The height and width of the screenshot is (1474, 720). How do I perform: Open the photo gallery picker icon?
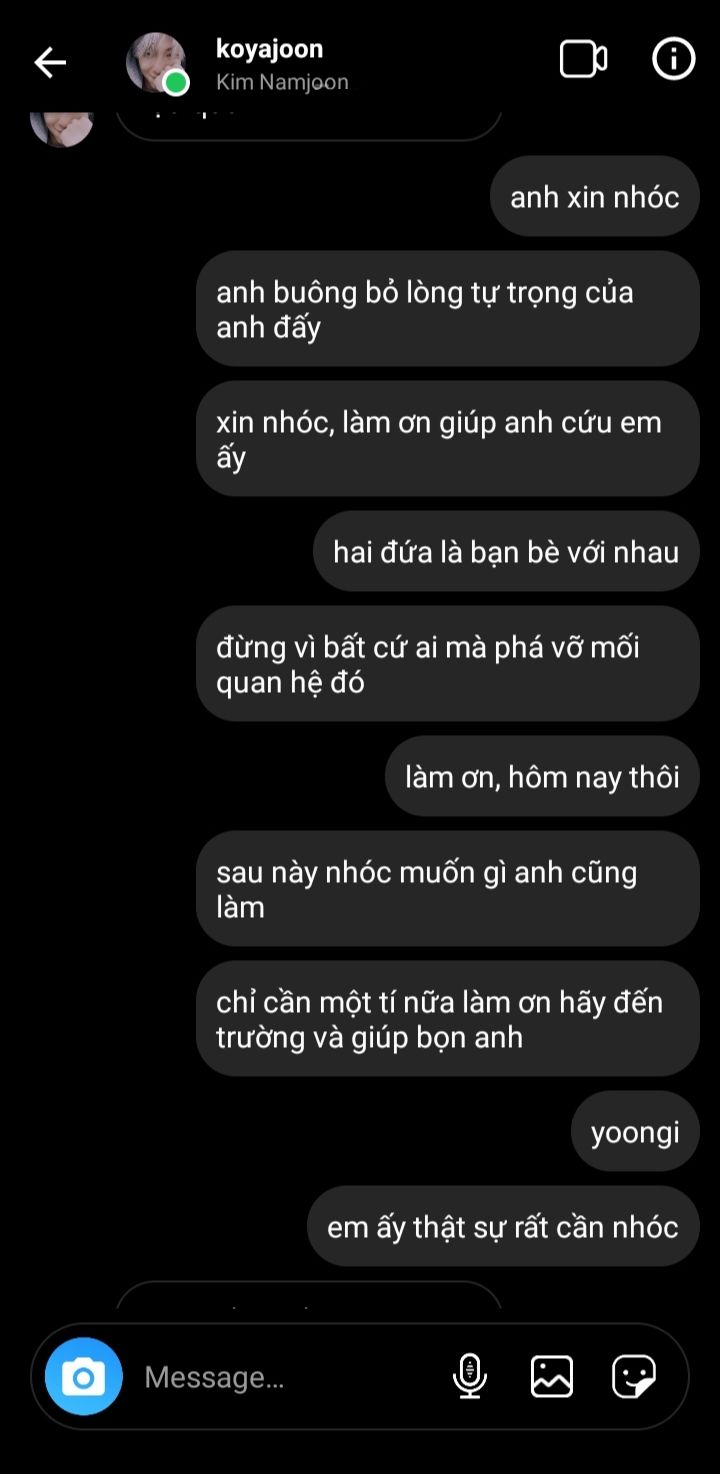tap(552, 1377)
